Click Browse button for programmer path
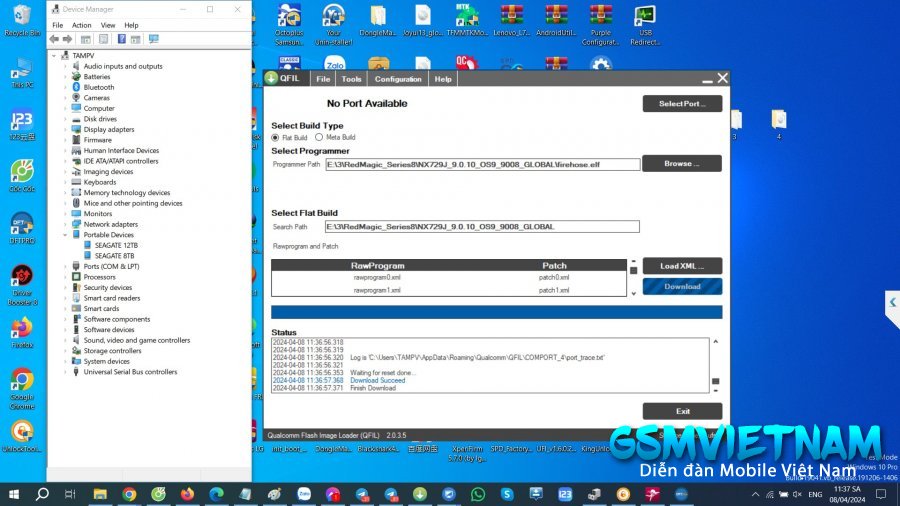900x506 pixels. pos(682,164)
